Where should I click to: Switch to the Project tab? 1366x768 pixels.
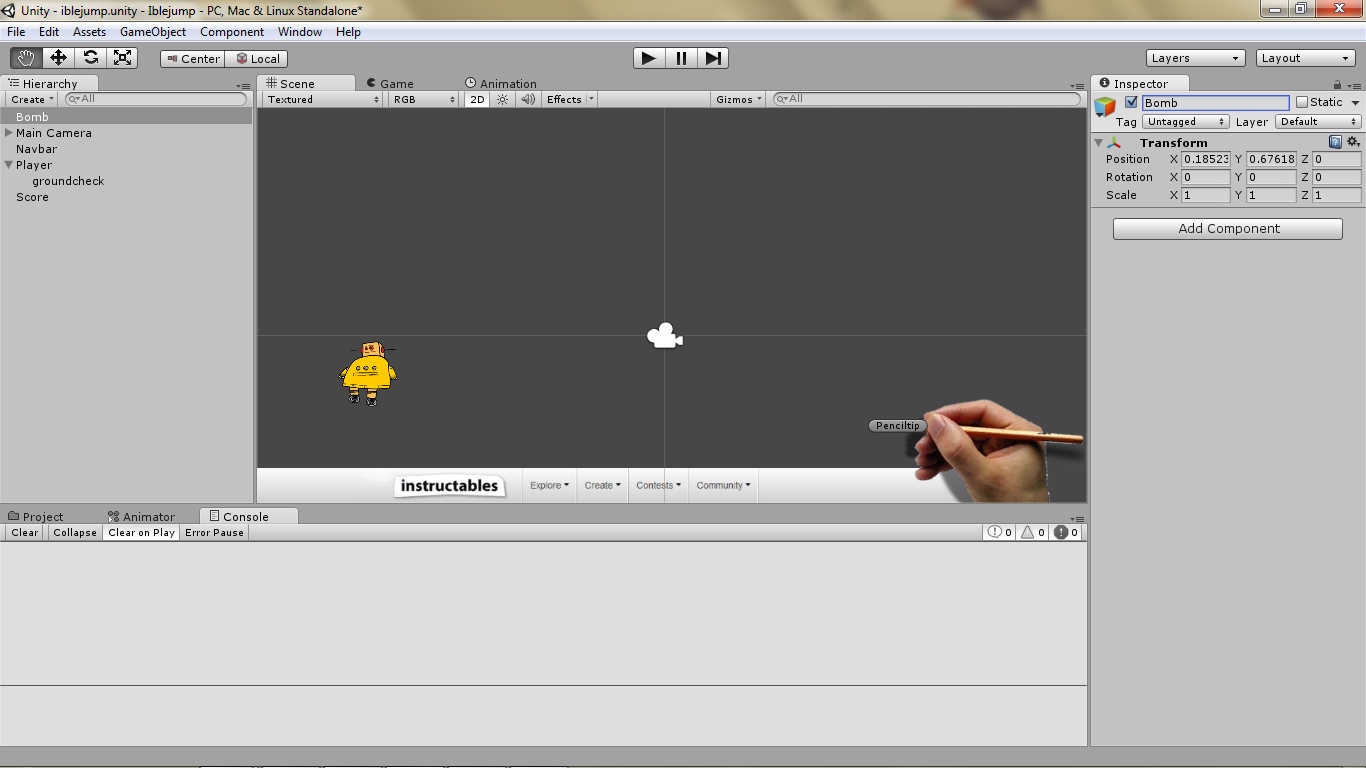[36, 517]
